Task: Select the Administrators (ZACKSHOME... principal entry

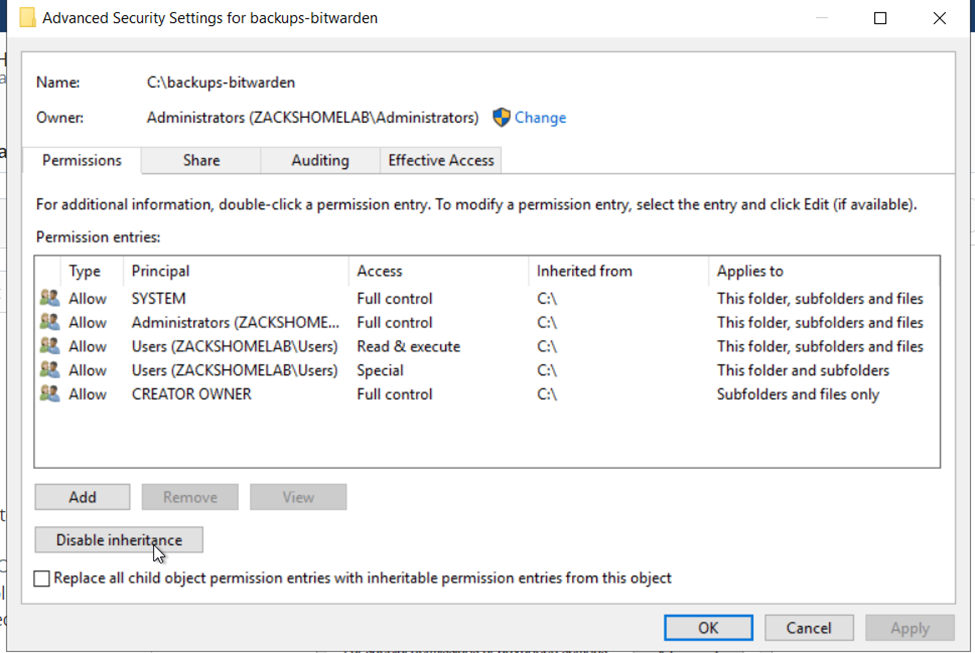Action: click(236, 322)
